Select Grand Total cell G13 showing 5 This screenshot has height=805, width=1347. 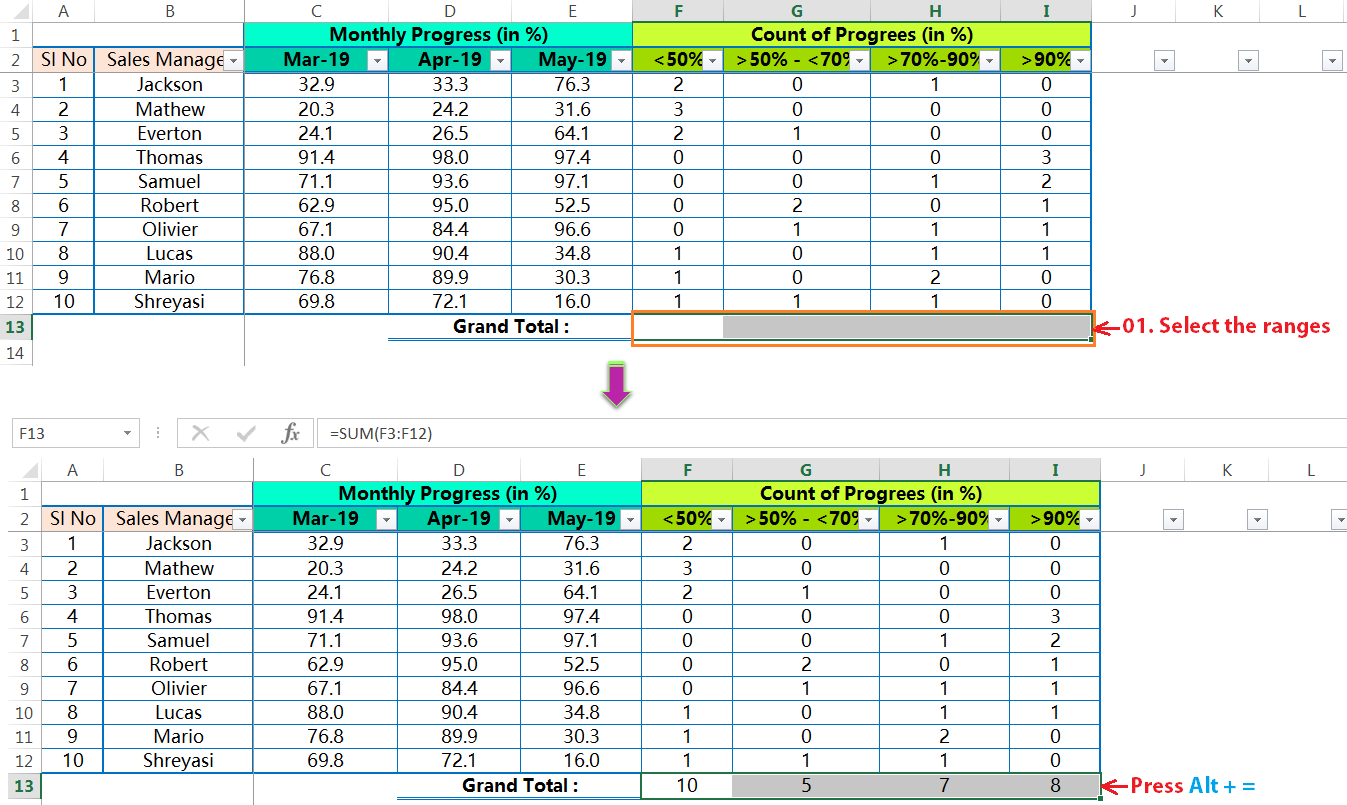pyautogui.click(x=805, y=786)
